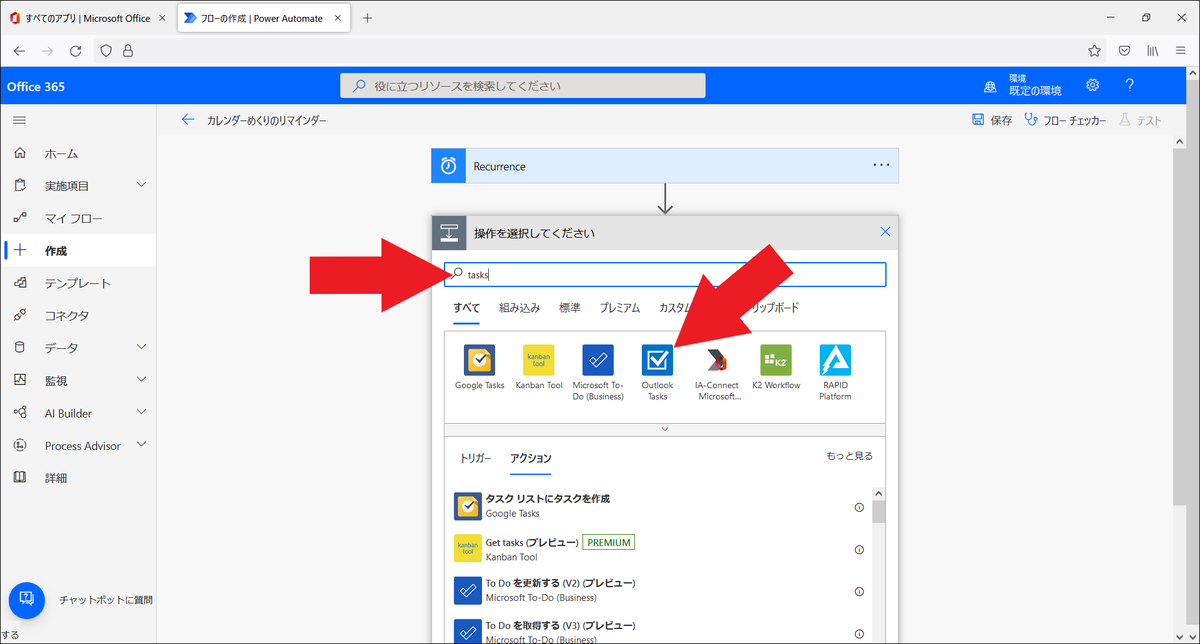
Task: Expand the connector list chevron
Action: coord(665,429)
